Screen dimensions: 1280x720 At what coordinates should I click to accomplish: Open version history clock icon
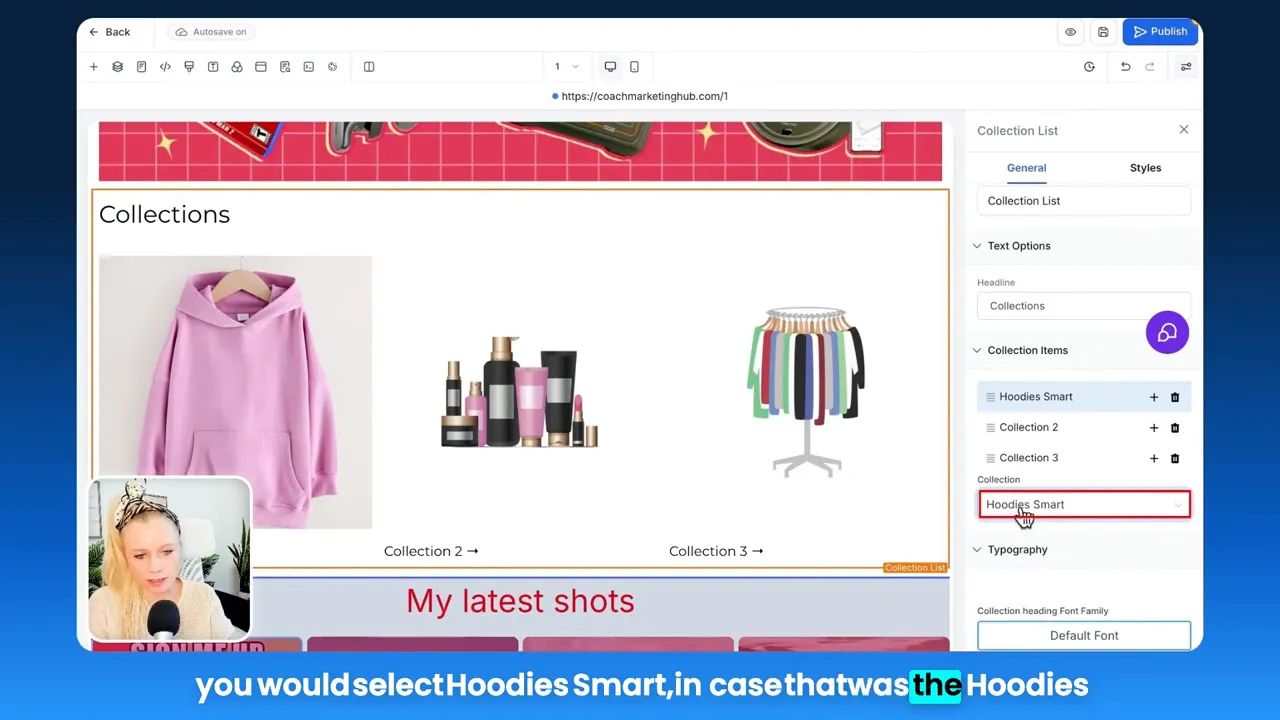1089,67
